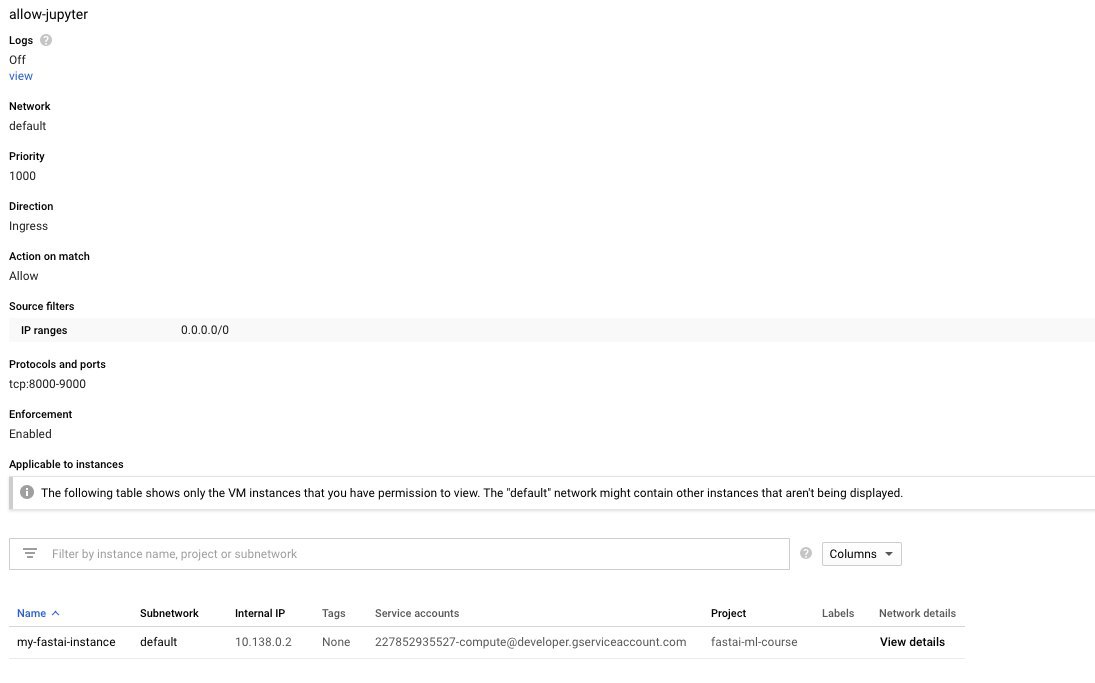Open the my-fastai-instance row entry
The width and height of the screenshot is (1095, 683).
66,642
